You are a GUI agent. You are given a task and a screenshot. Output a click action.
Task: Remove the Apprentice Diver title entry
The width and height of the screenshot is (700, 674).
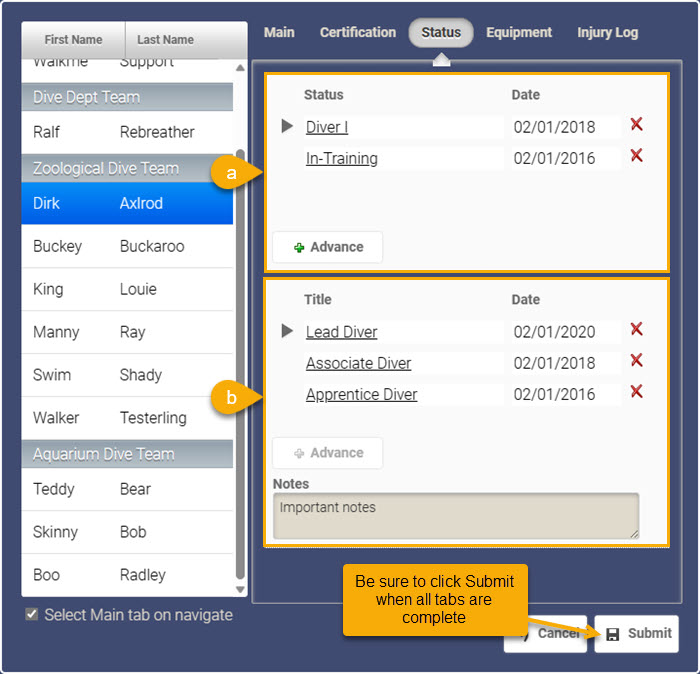[636, 391]
